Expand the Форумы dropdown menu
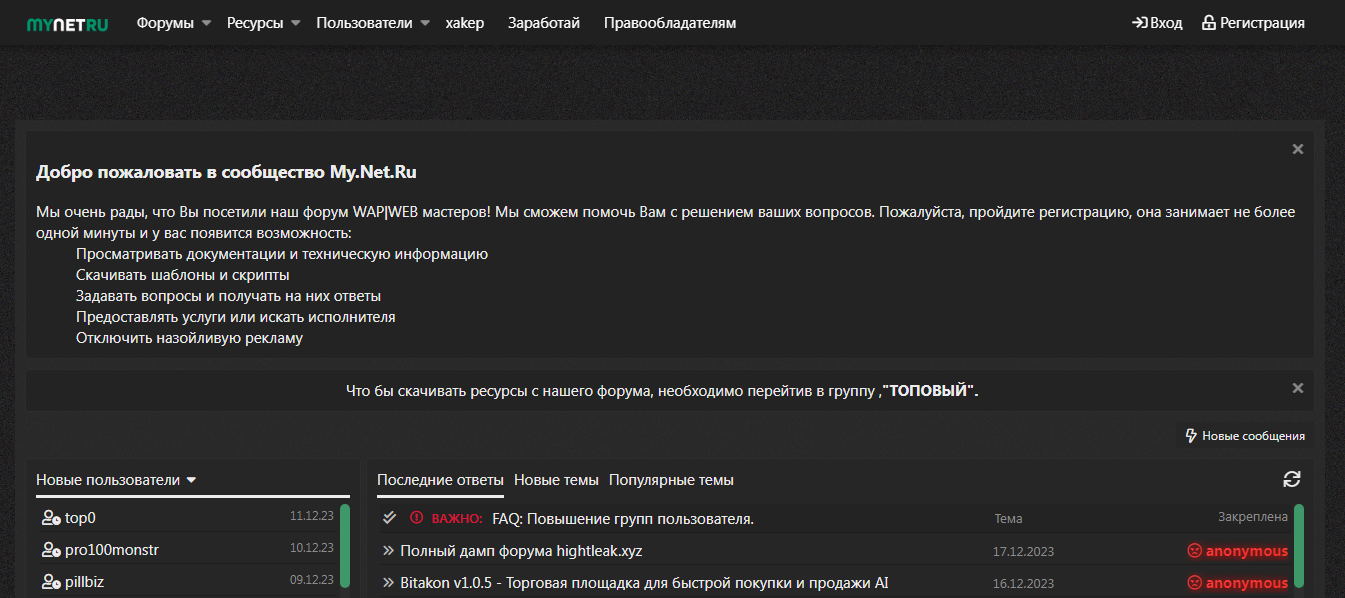This screenshot has width=1345, height=598. (206, 23)
